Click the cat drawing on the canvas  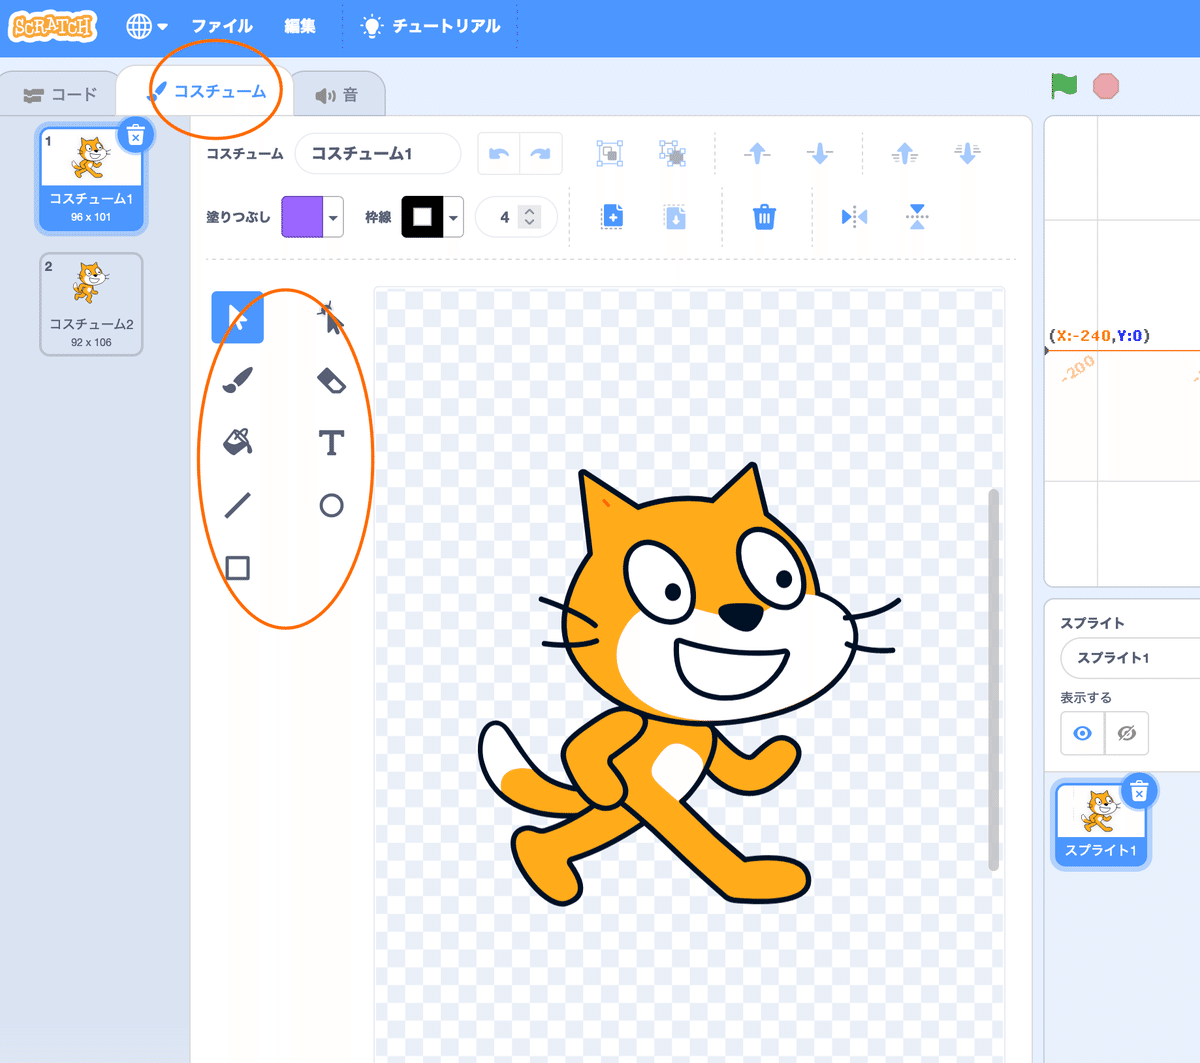click(x=690, y=685)
